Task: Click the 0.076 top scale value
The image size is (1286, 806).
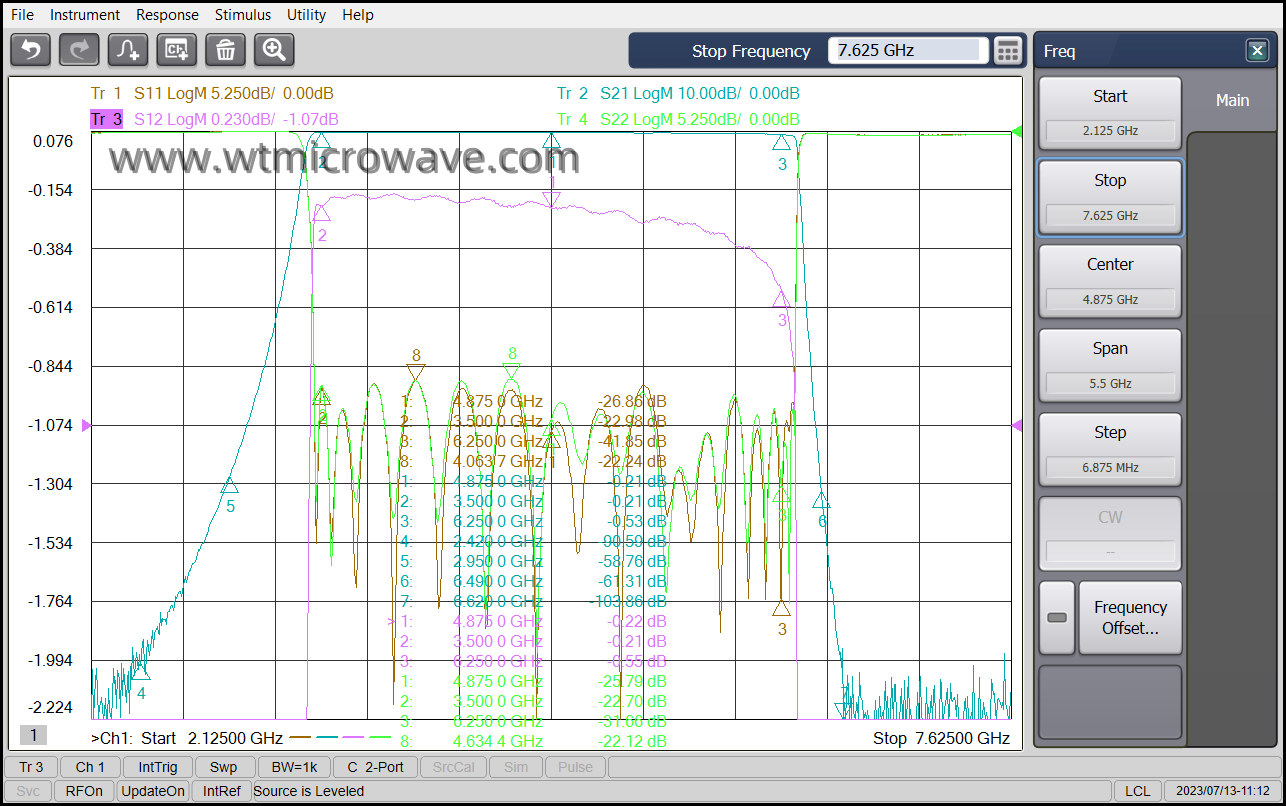Action: tap(54, 141)
